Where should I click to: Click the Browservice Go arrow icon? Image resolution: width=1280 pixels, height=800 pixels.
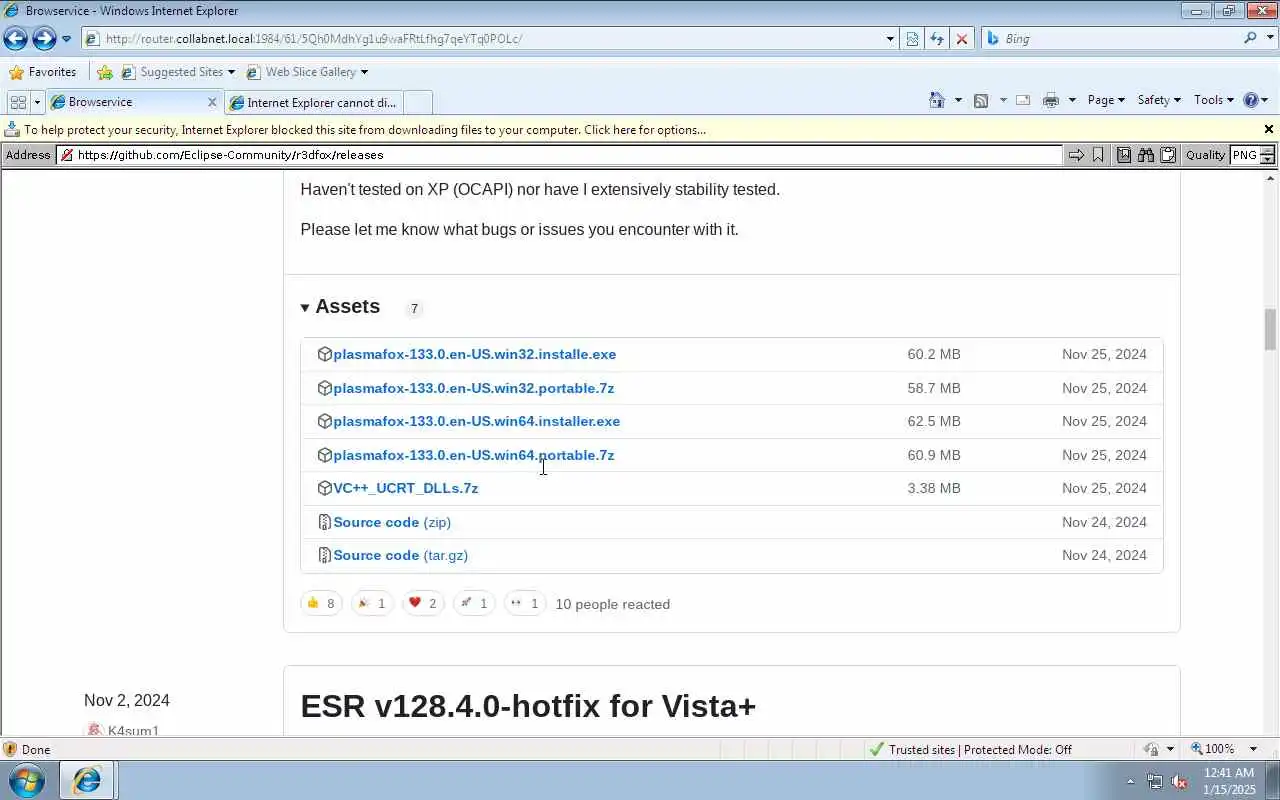tap(1076, 155)
